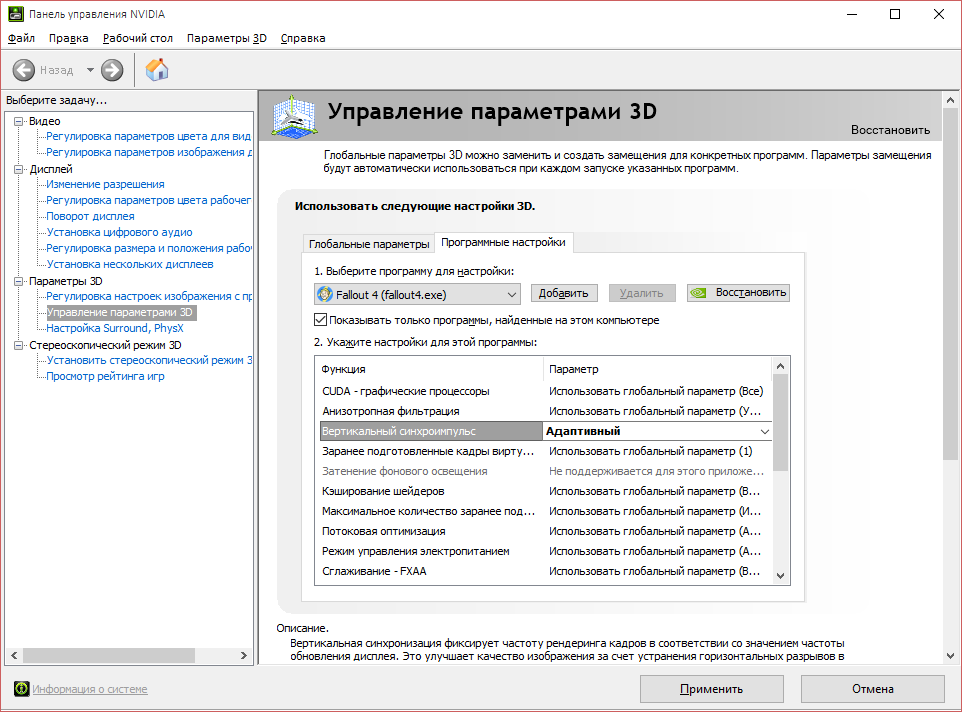This screenshot has width=962, height=712.
Task: Select the Сглаживание - FXAA settings row
Action: click(x=430, y=571)
